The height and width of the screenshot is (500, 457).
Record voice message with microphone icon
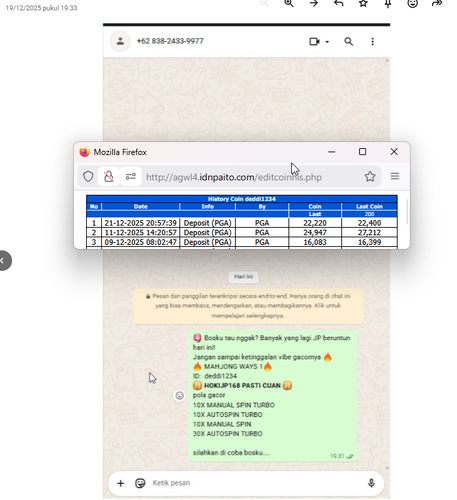click(x=371, y=483)
